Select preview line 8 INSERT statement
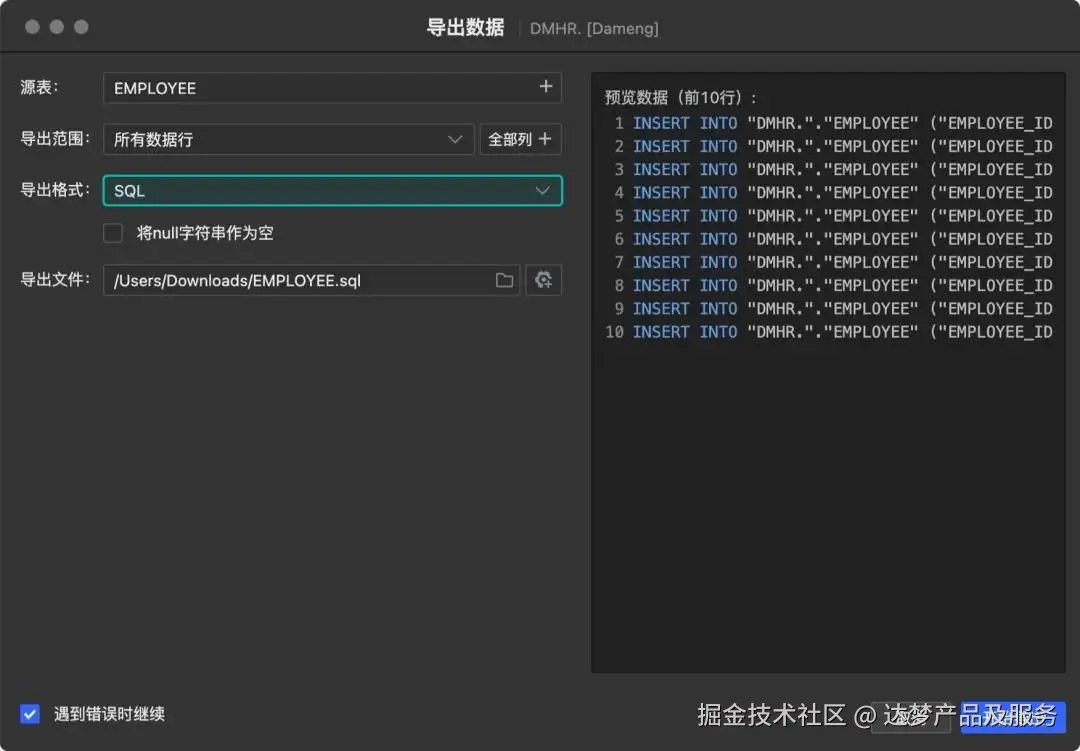Screen dimensions: 1080x751 tap(842, 286)
